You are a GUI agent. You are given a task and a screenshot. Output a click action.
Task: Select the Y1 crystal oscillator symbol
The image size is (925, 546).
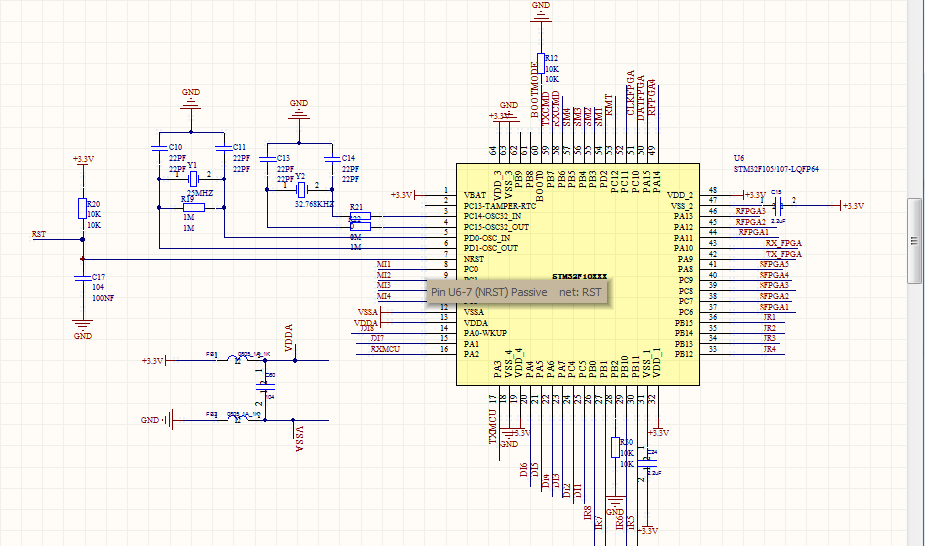(x=193, y=178)
